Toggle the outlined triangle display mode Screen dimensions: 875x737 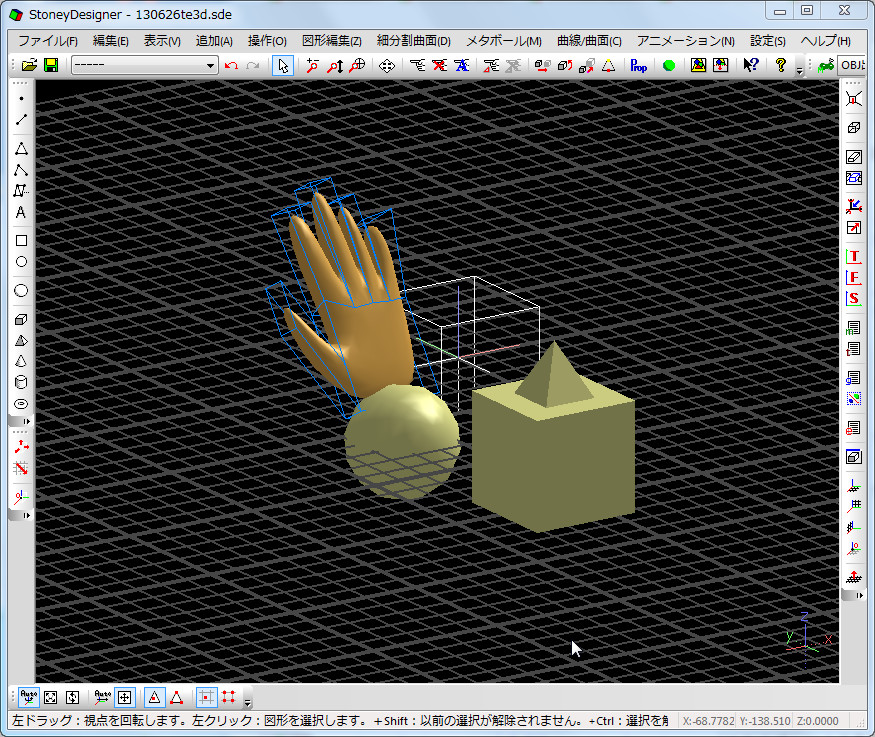coord(178,697)
